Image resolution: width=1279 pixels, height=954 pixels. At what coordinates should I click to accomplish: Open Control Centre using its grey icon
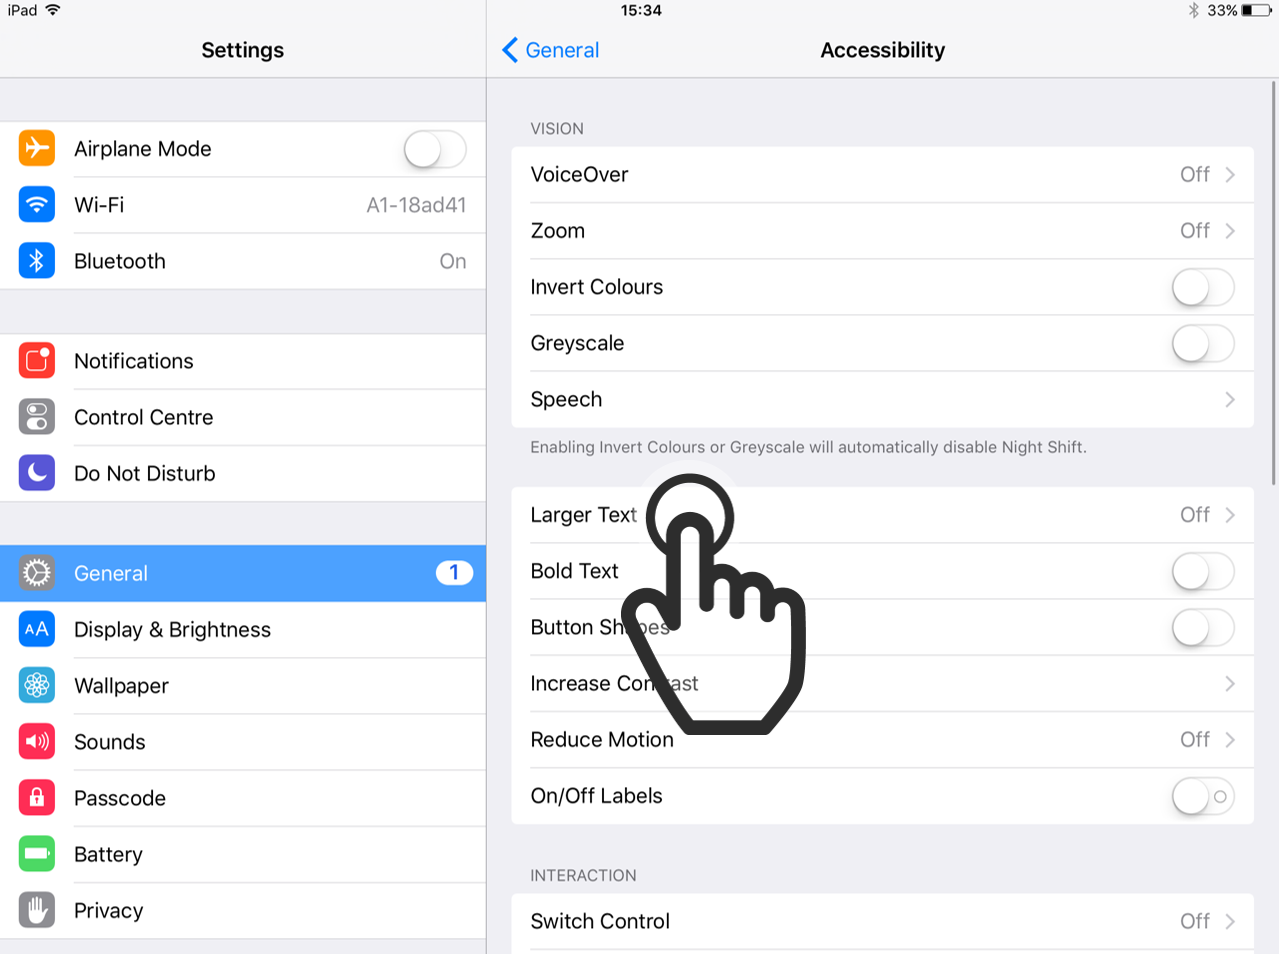coord(37,417)
